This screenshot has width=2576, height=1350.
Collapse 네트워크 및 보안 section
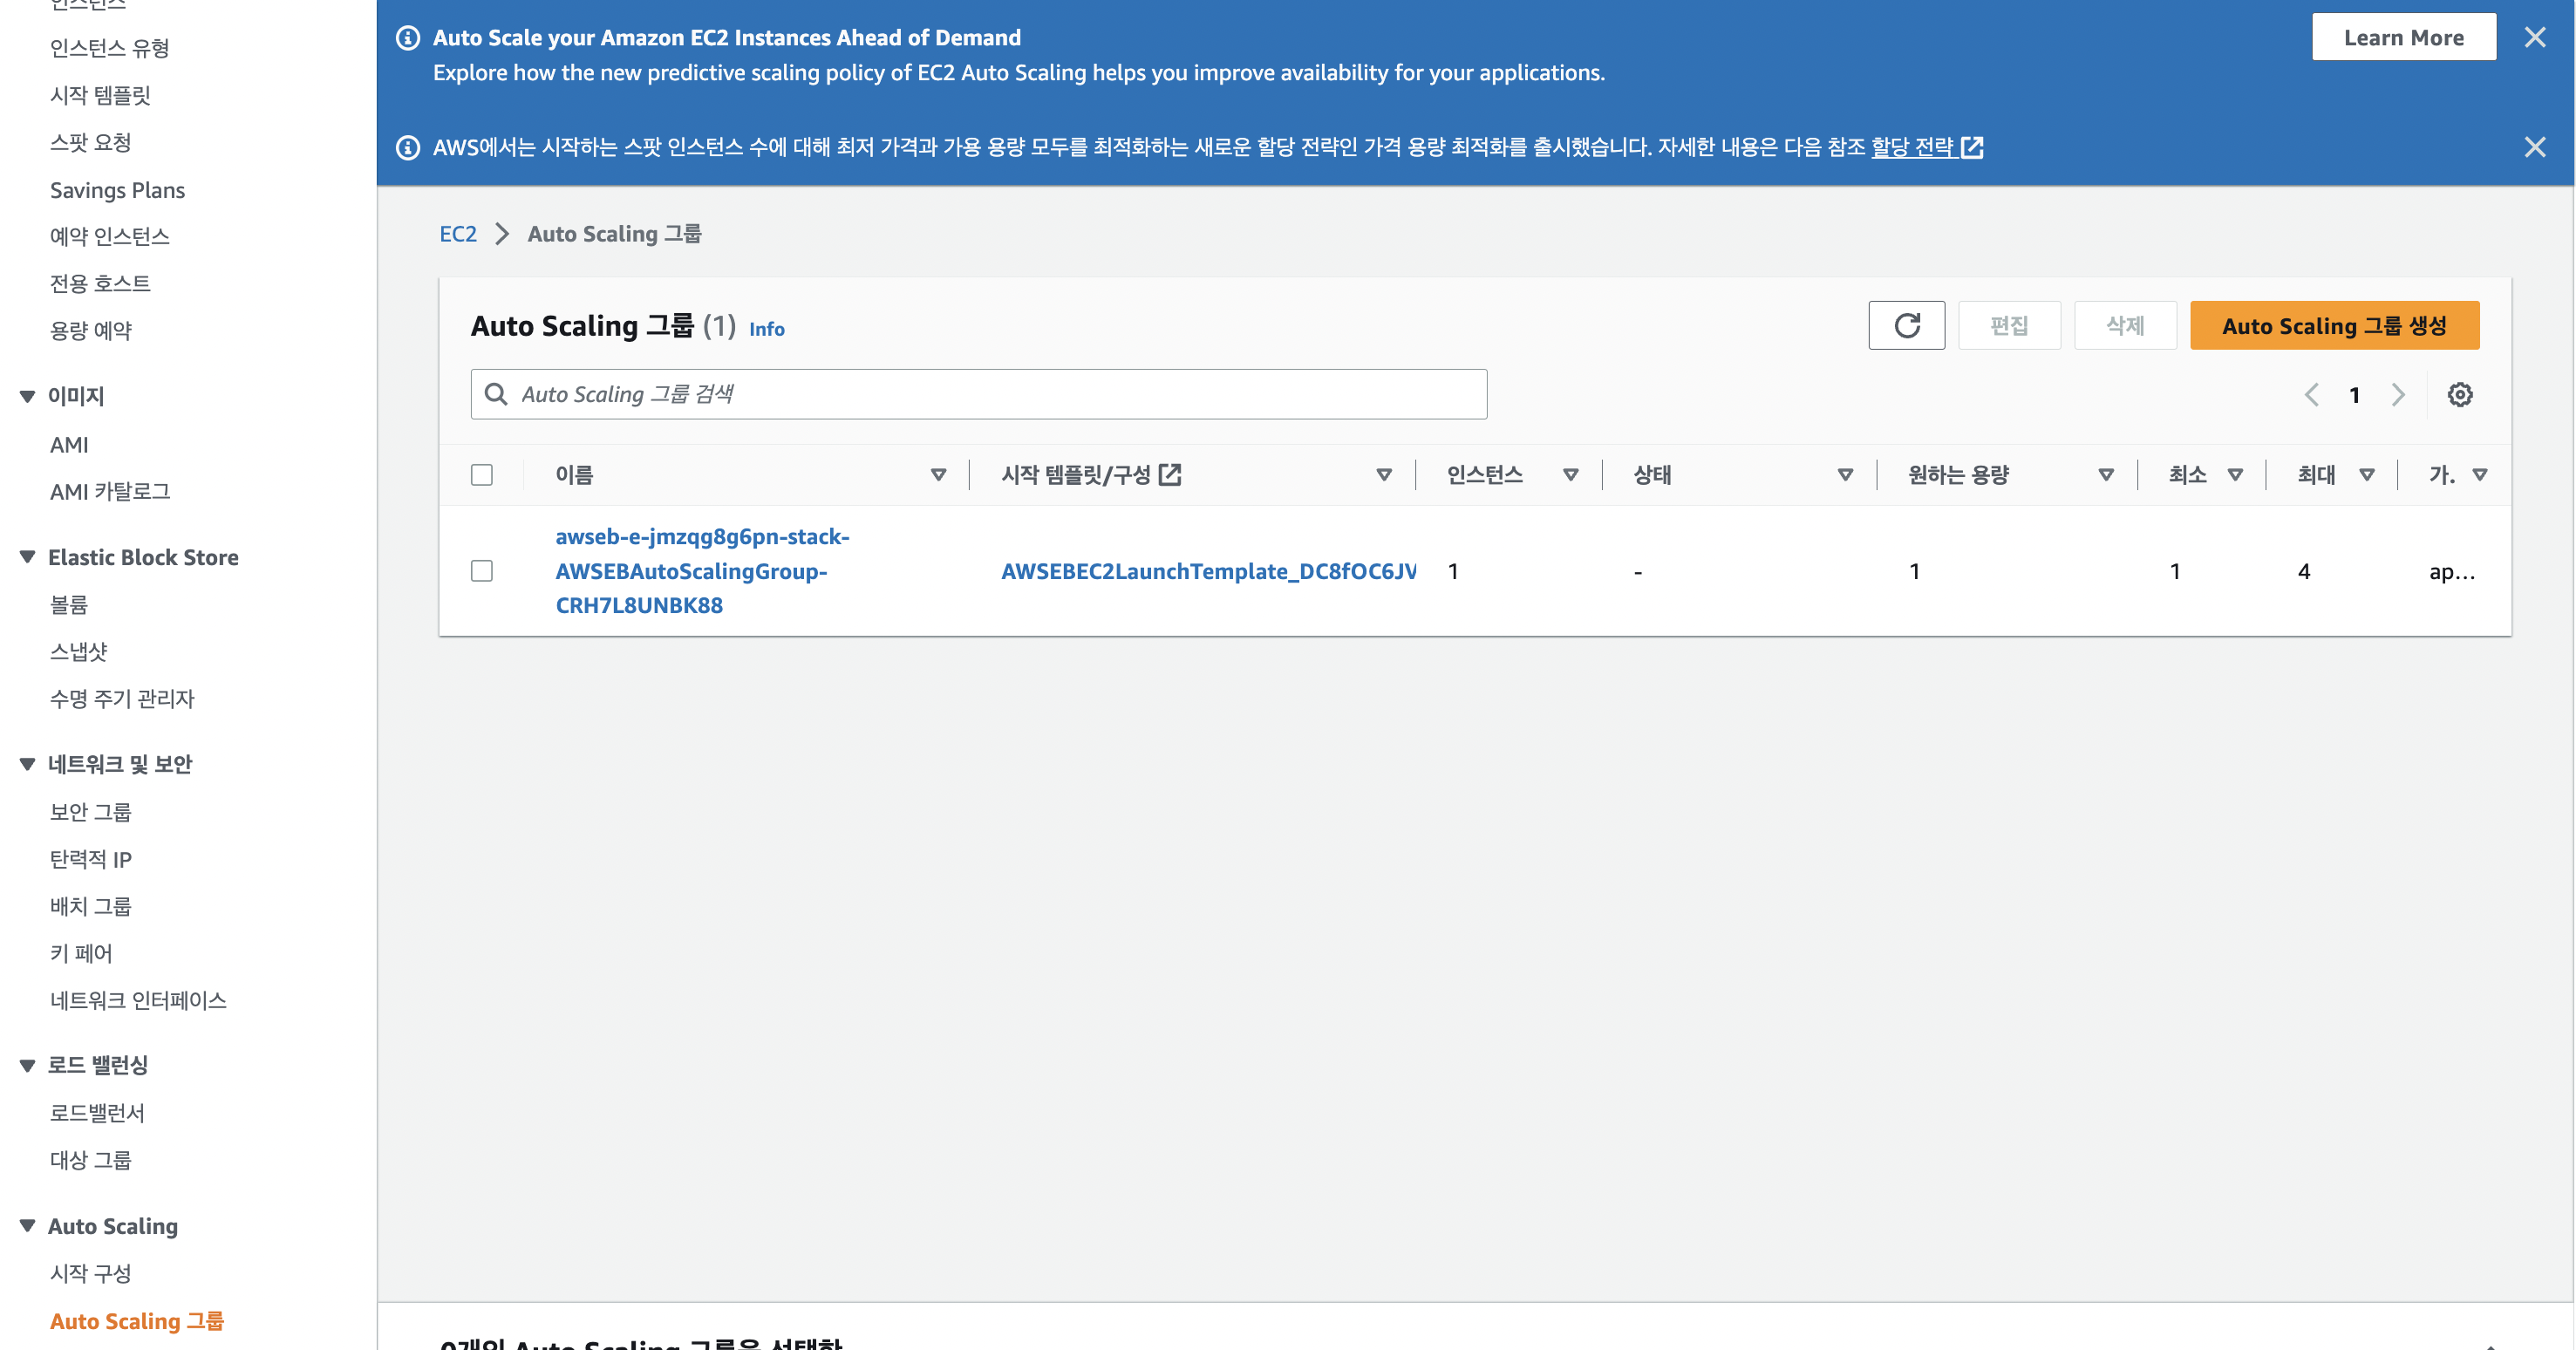pos(27,765)
